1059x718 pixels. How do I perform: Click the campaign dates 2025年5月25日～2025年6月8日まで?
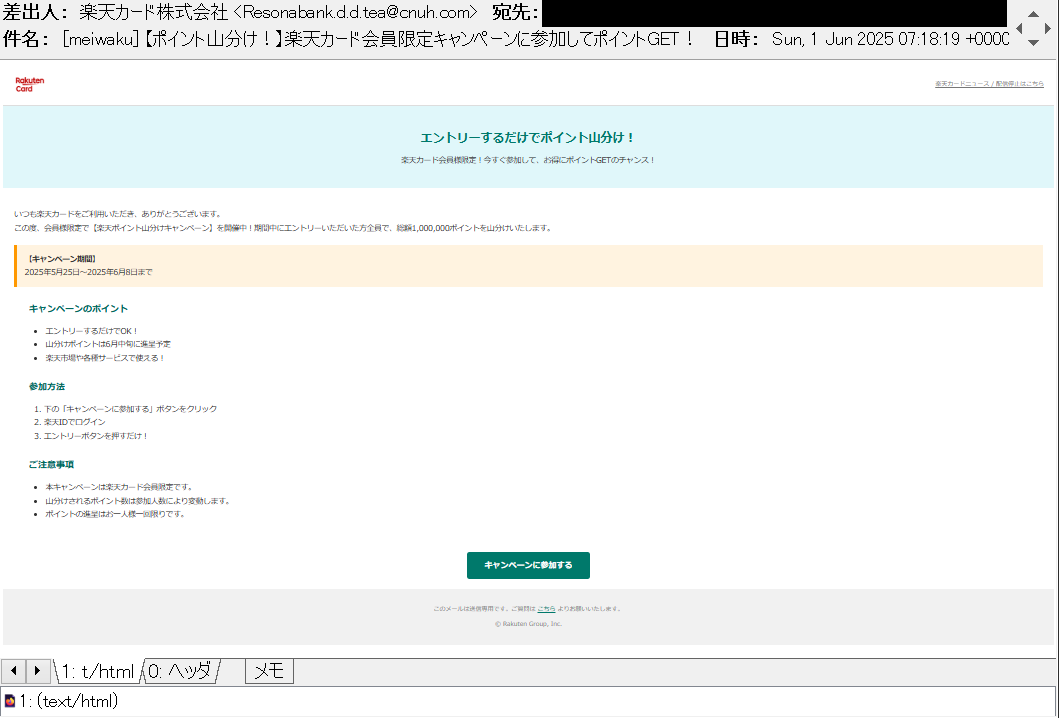[x=88, y=272]
